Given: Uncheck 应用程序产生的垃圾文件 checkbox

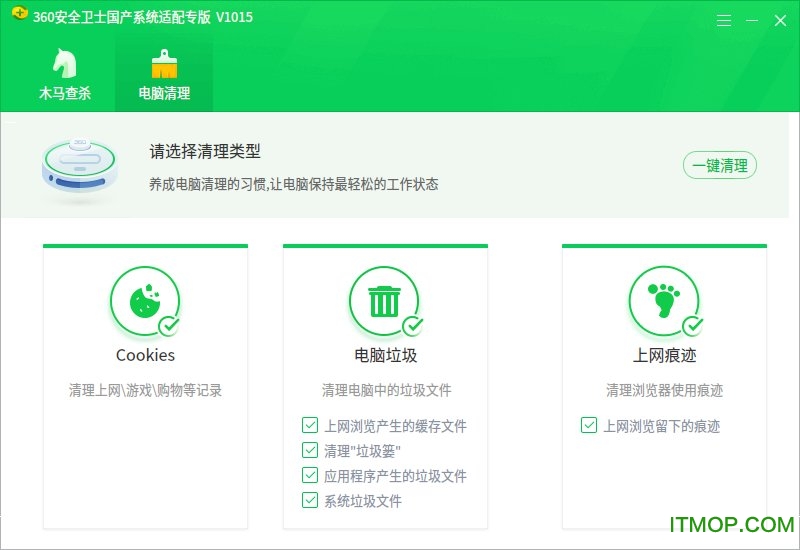Looking at the screenshot, I should click(310, 475).
